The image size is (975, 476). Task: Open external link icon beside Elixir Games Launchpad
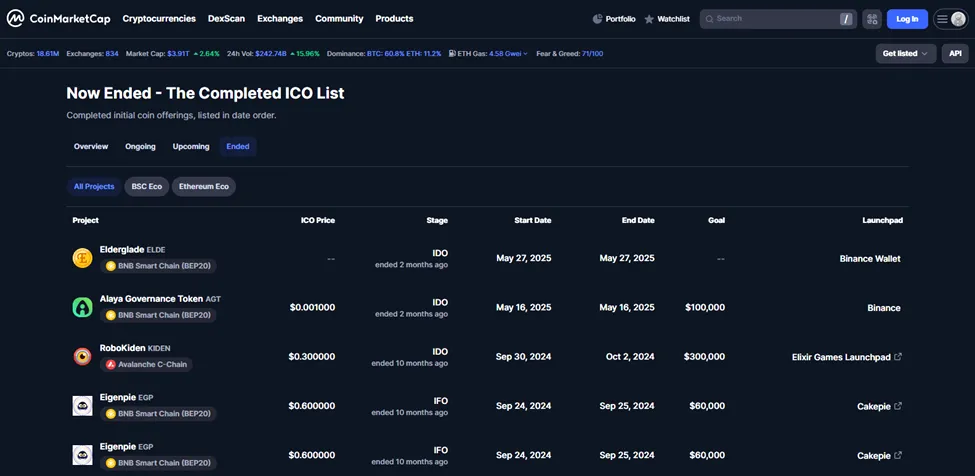pyautogui.click(x=897, y=357)
